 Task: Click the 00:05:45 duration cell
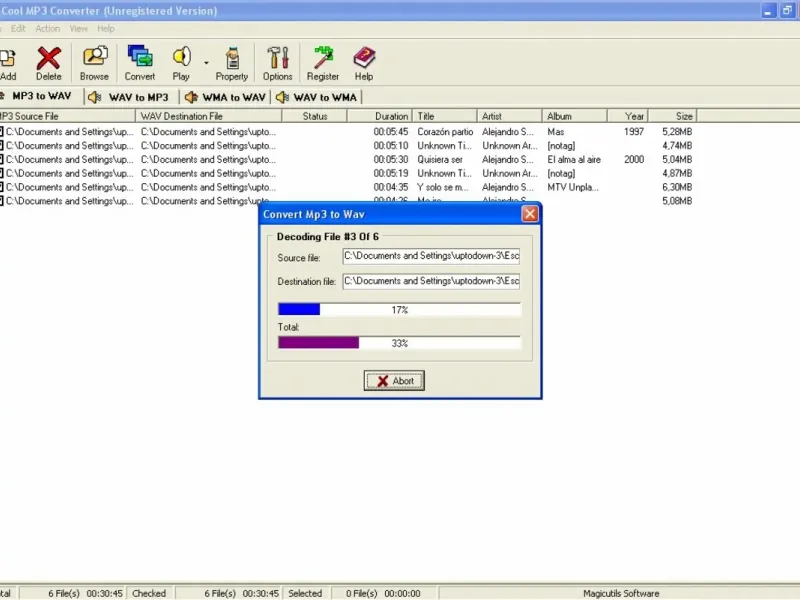click(x=391, y=132)
